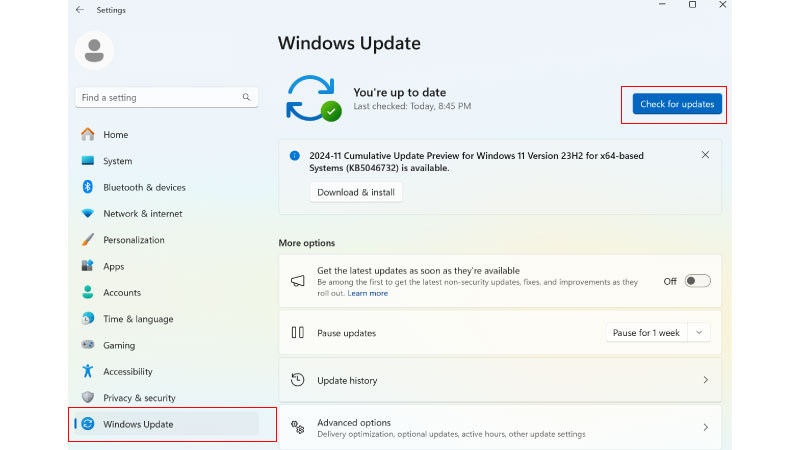This screenshot has height=450, width=800.
Task: Open Update history via its chevron
Action: (706, 380)
